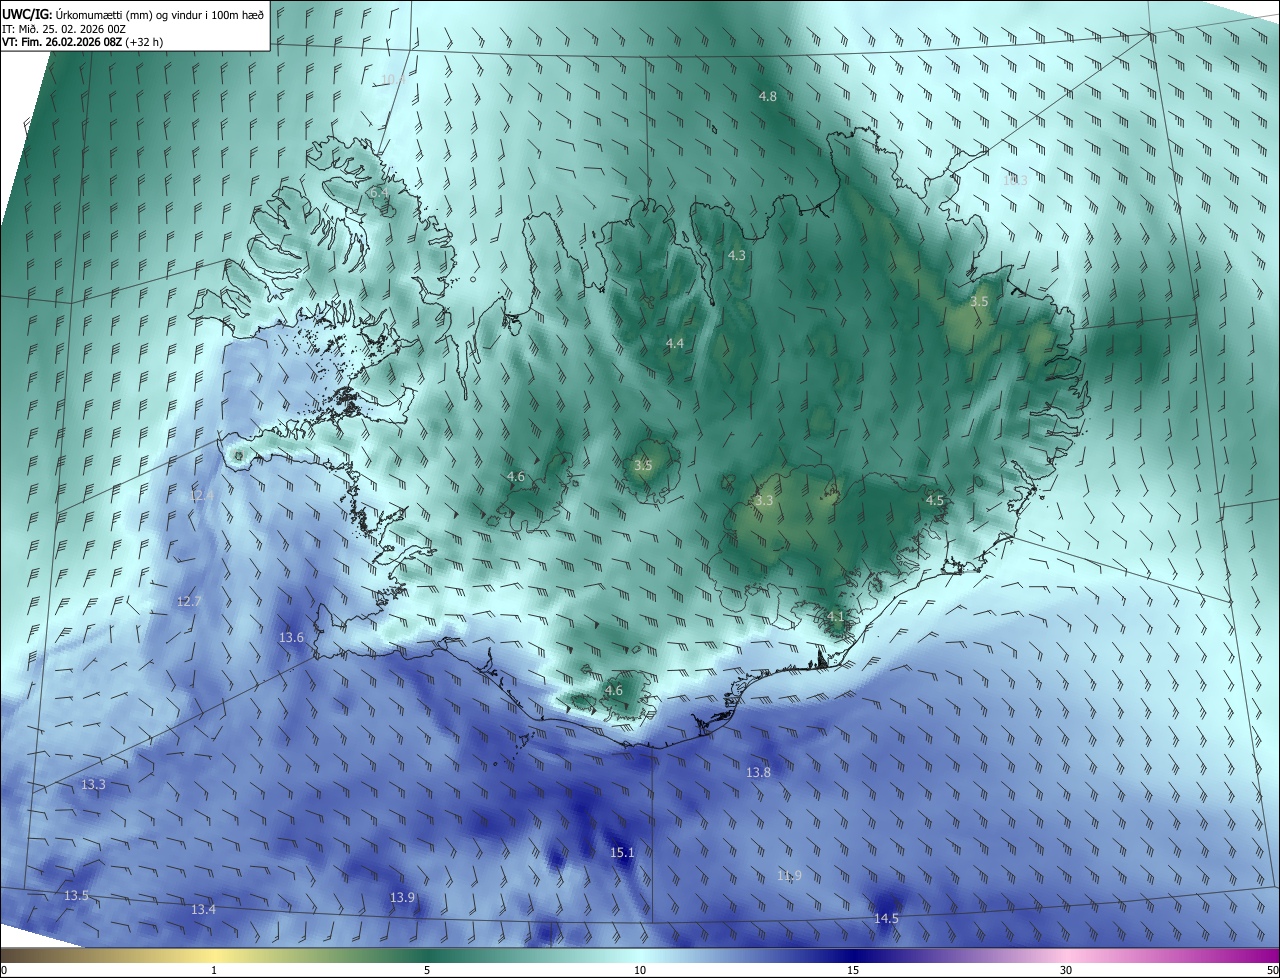Screen dimensions: 1280x978
Task: Click the 13.8 value label
Action: pyautogui.click(x=759, y=772)
